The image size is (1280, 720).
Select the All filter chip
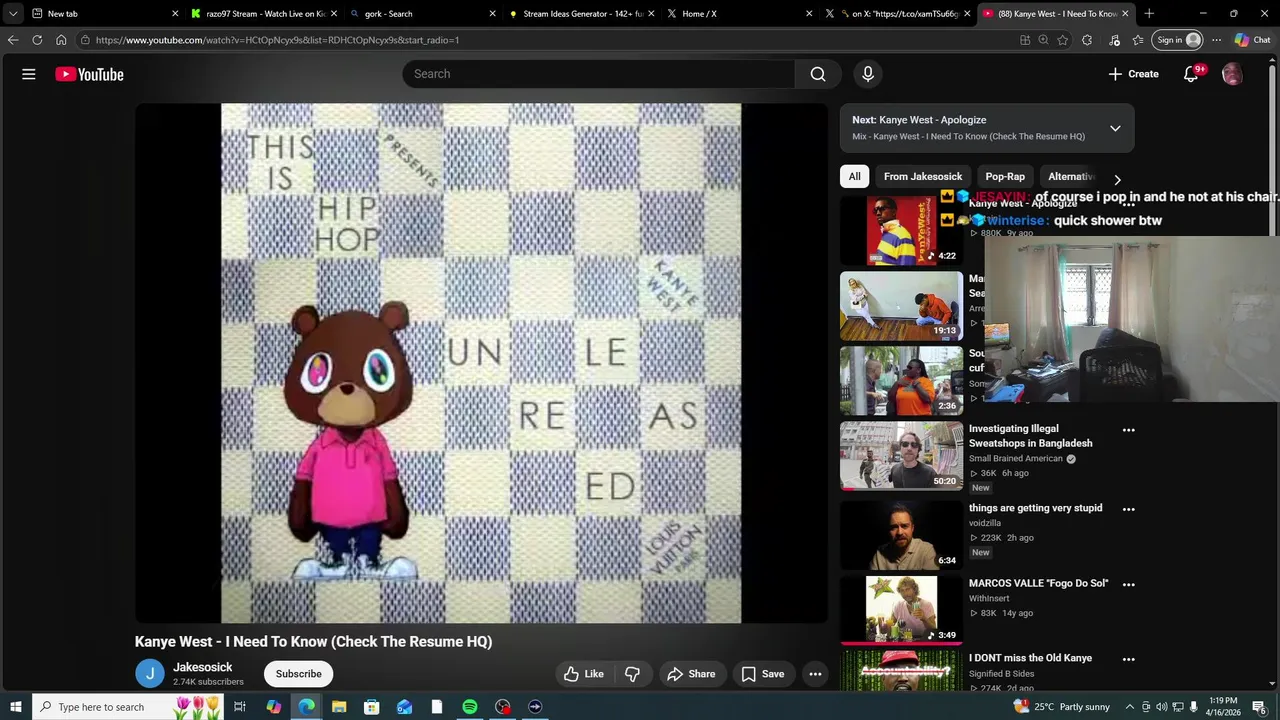pyautogui.click(x=855, y=176)
